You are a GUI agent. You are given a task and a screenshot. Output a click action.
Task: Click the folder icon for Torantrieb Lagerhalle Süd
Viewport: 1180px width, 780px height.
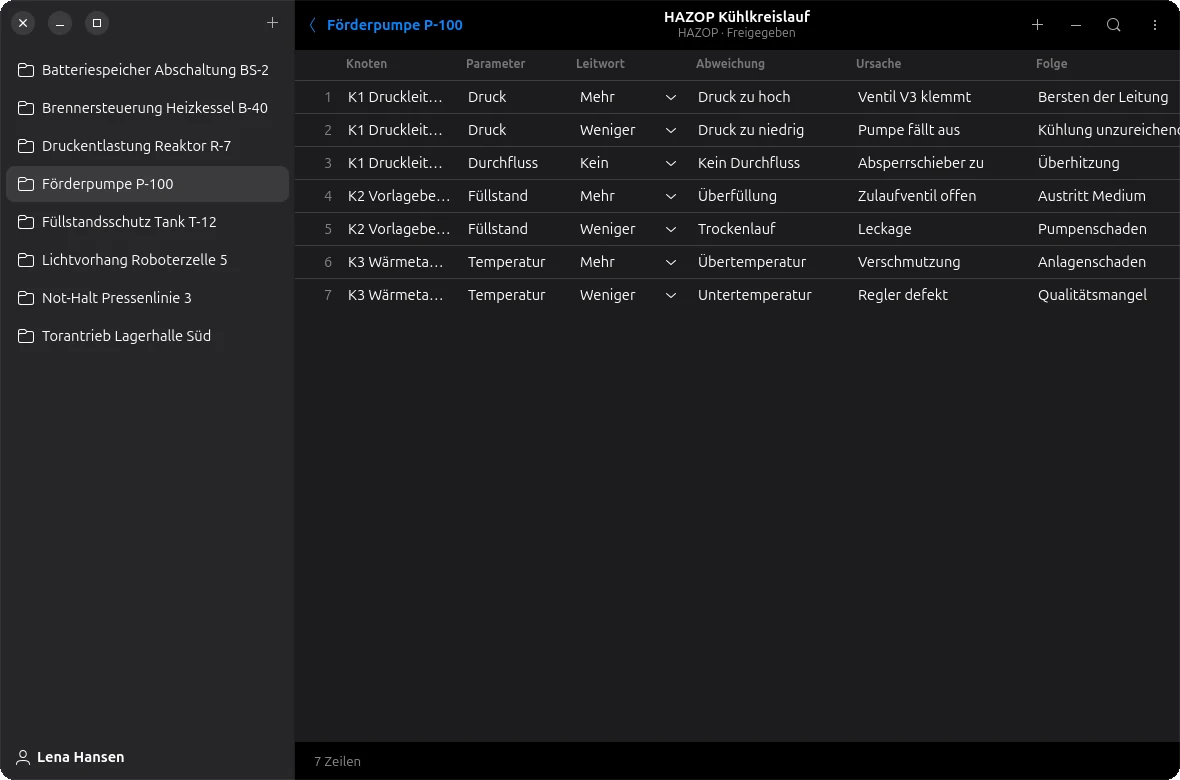(26, 336)
